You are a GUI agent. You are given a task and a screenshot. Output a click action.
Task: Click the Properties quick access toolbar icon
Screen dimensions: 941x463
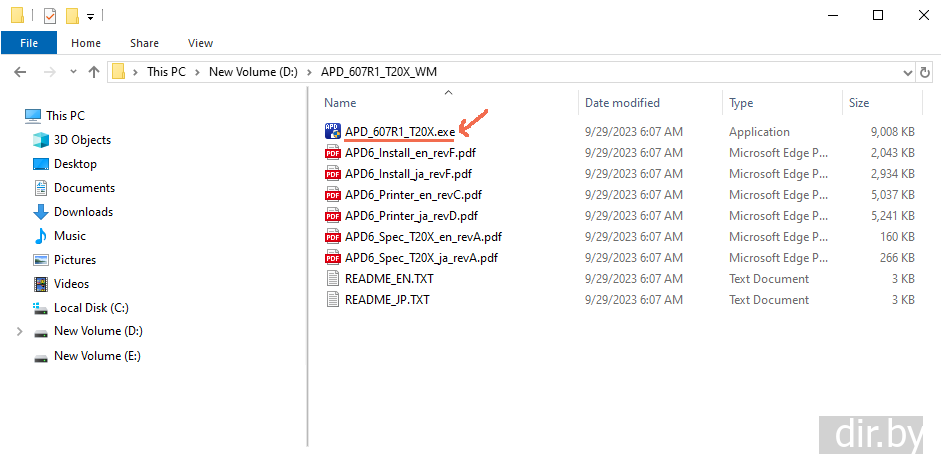(x=50, y=16)
